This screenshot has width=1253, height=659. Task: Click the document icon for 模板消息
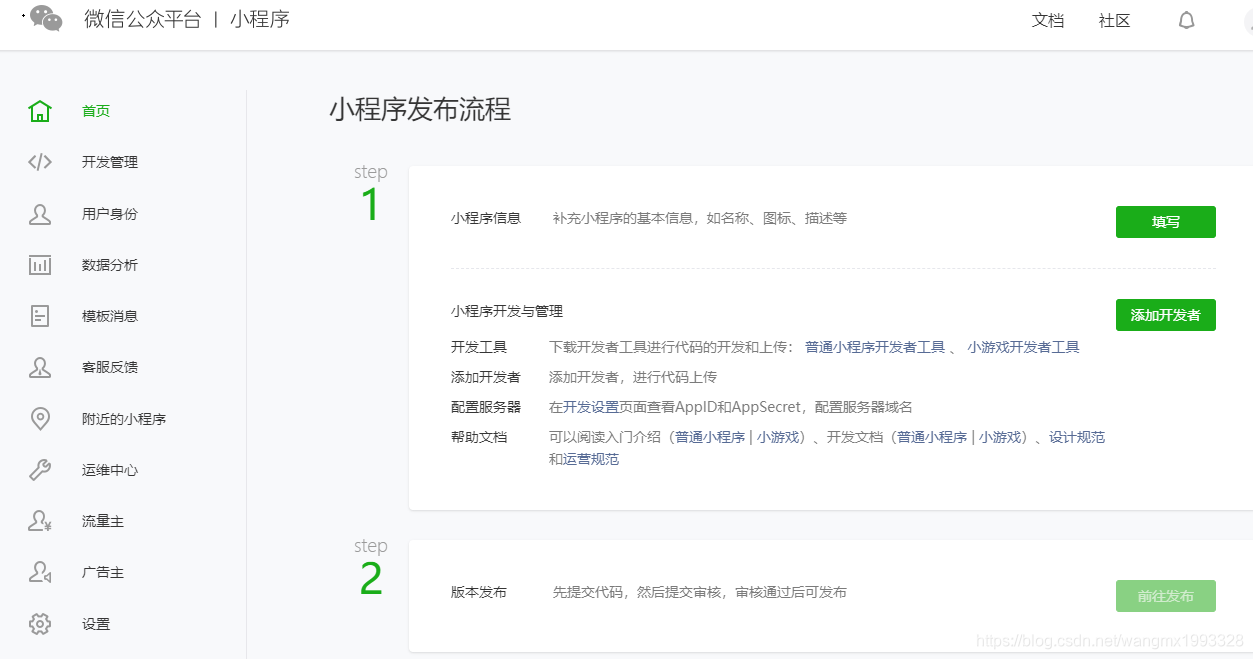[40, 316]
